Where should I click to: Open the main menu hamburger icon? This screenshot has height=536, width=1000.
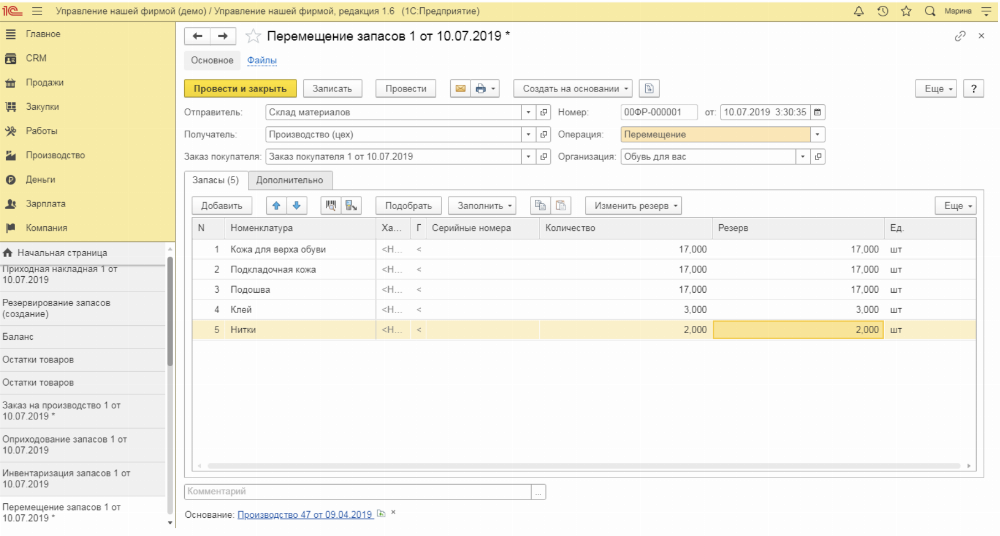click(x=36, y=11)
